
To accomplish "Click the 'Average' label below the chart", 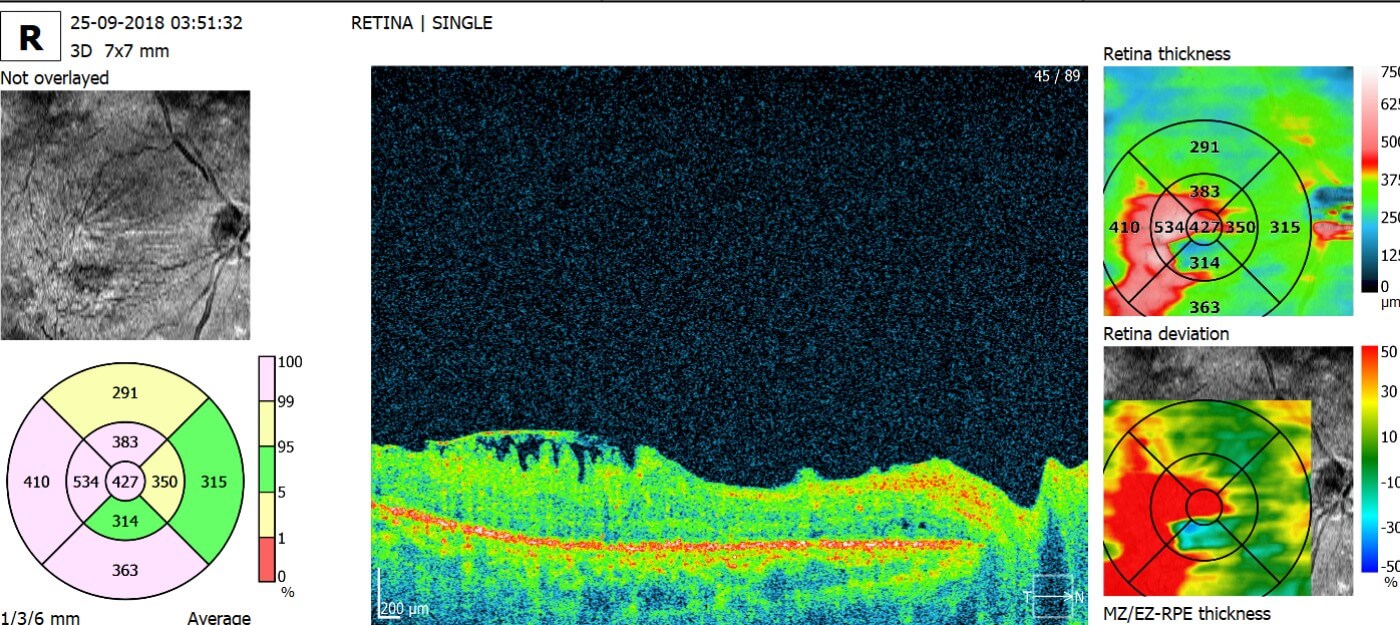I will pyautogui.click(x=218, y=617).
